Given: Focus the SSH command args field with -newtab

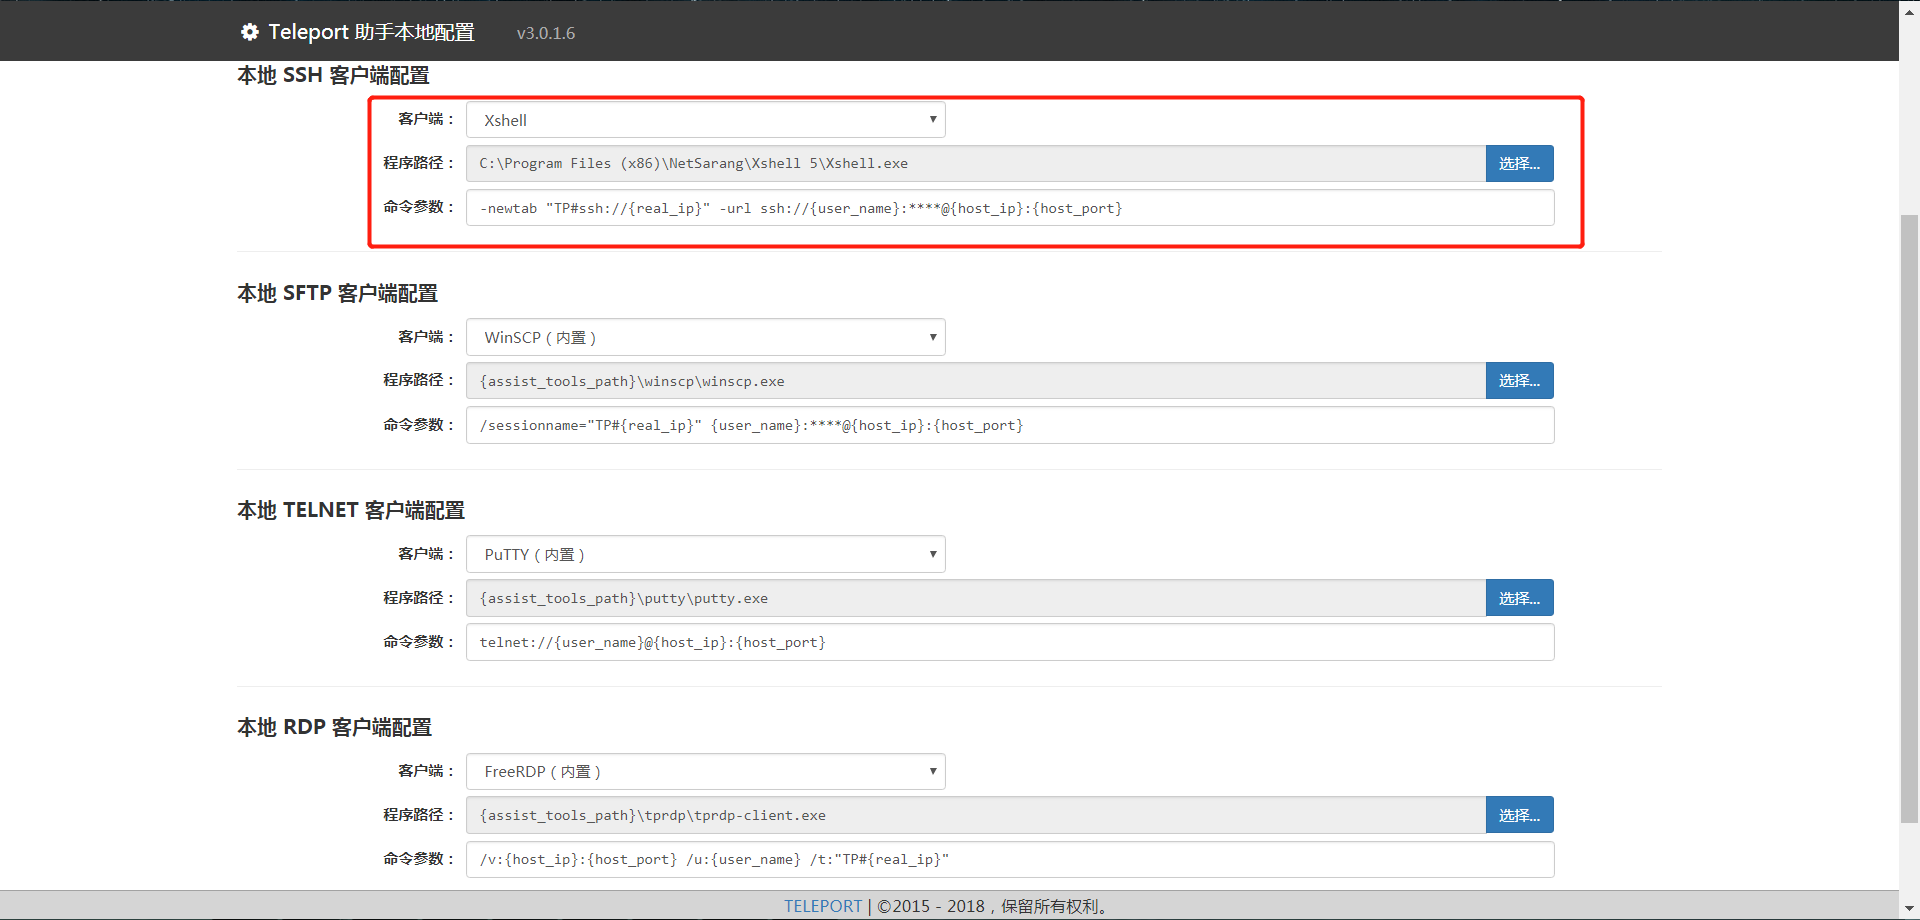Looking at the screenshot, I should [x=1010, y=208].
